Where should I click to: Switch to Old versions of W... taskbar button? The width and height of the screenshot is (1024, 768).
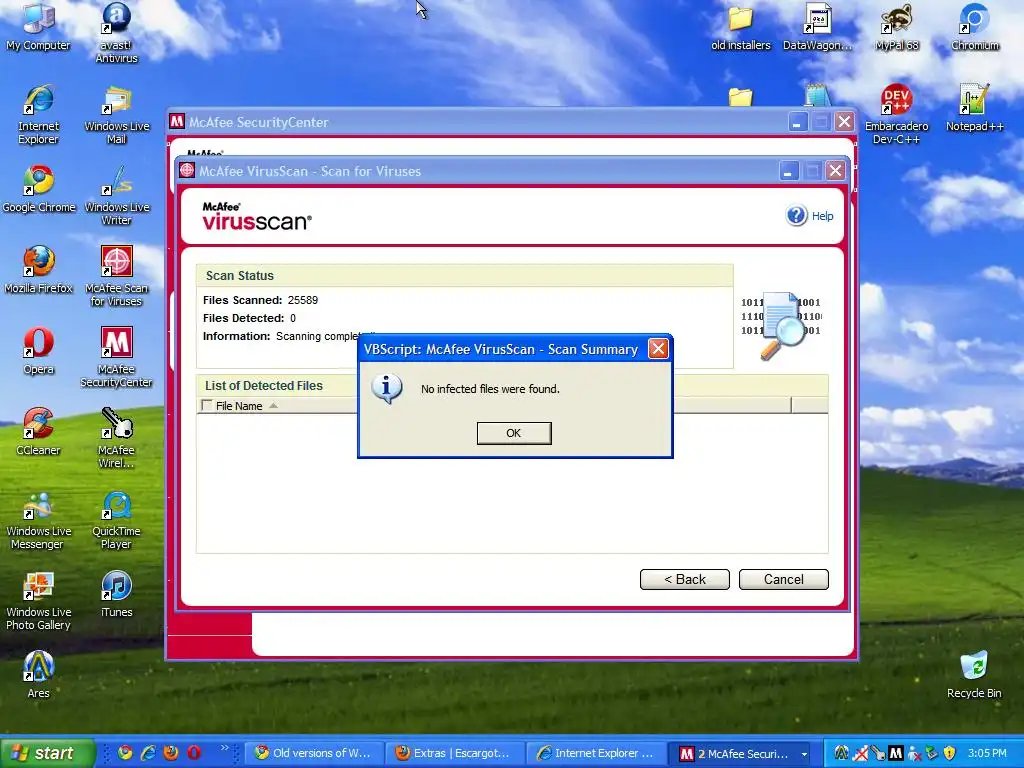point(314,753)
